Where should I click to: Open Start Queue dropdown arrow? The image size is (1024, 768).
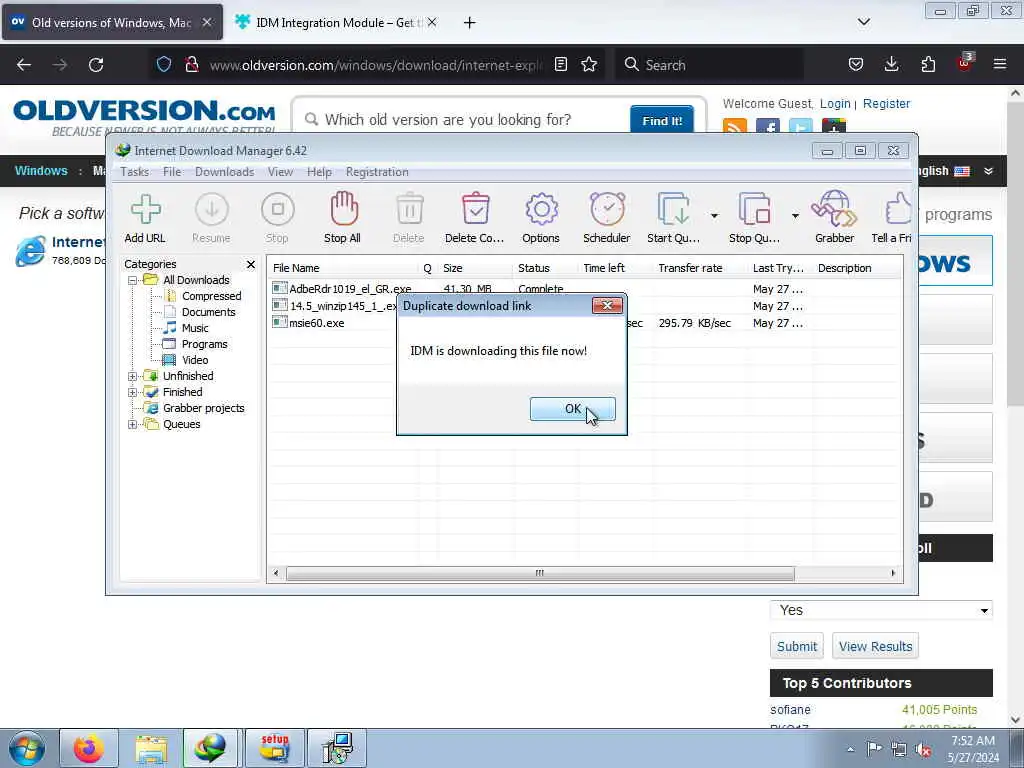click(x=714, y=216)
